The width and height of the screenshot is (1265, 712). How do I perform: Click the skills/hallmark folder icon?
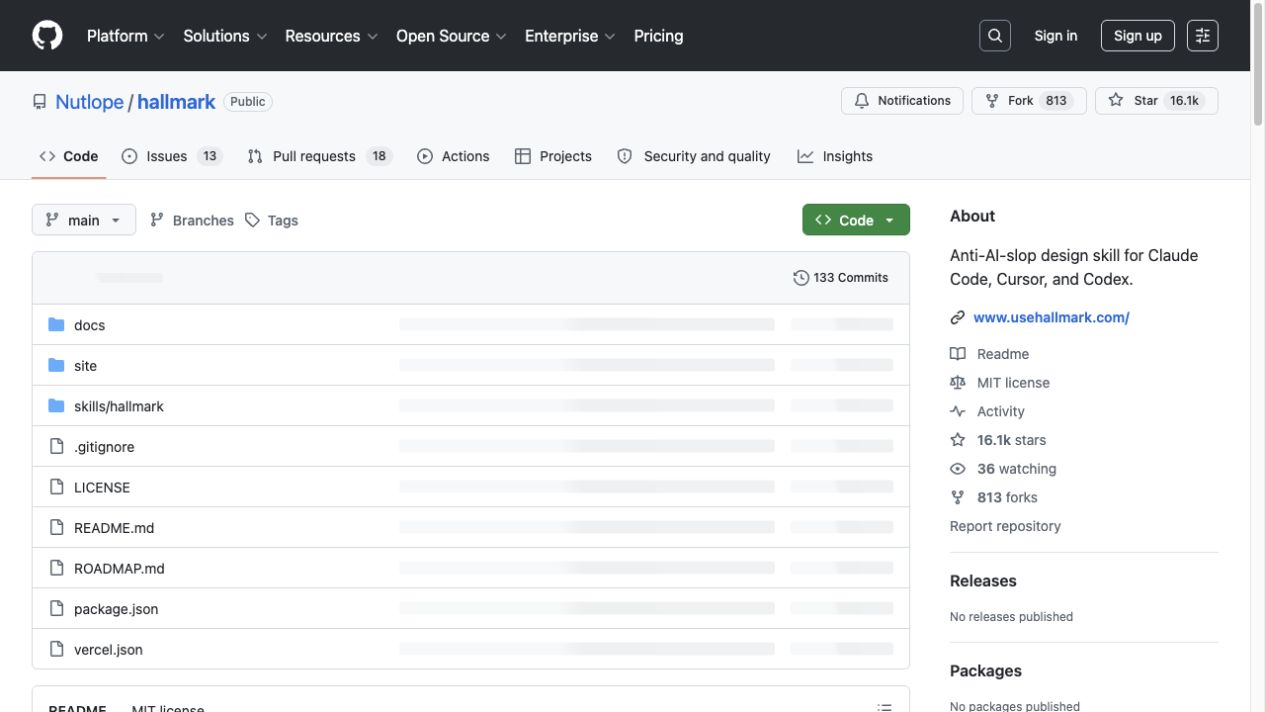56,406
